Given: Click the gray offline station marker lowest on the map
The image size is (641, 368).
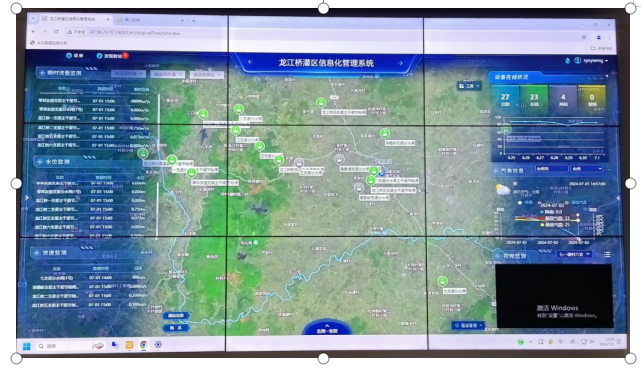Looking at the screenshot, I should point(359,188).
